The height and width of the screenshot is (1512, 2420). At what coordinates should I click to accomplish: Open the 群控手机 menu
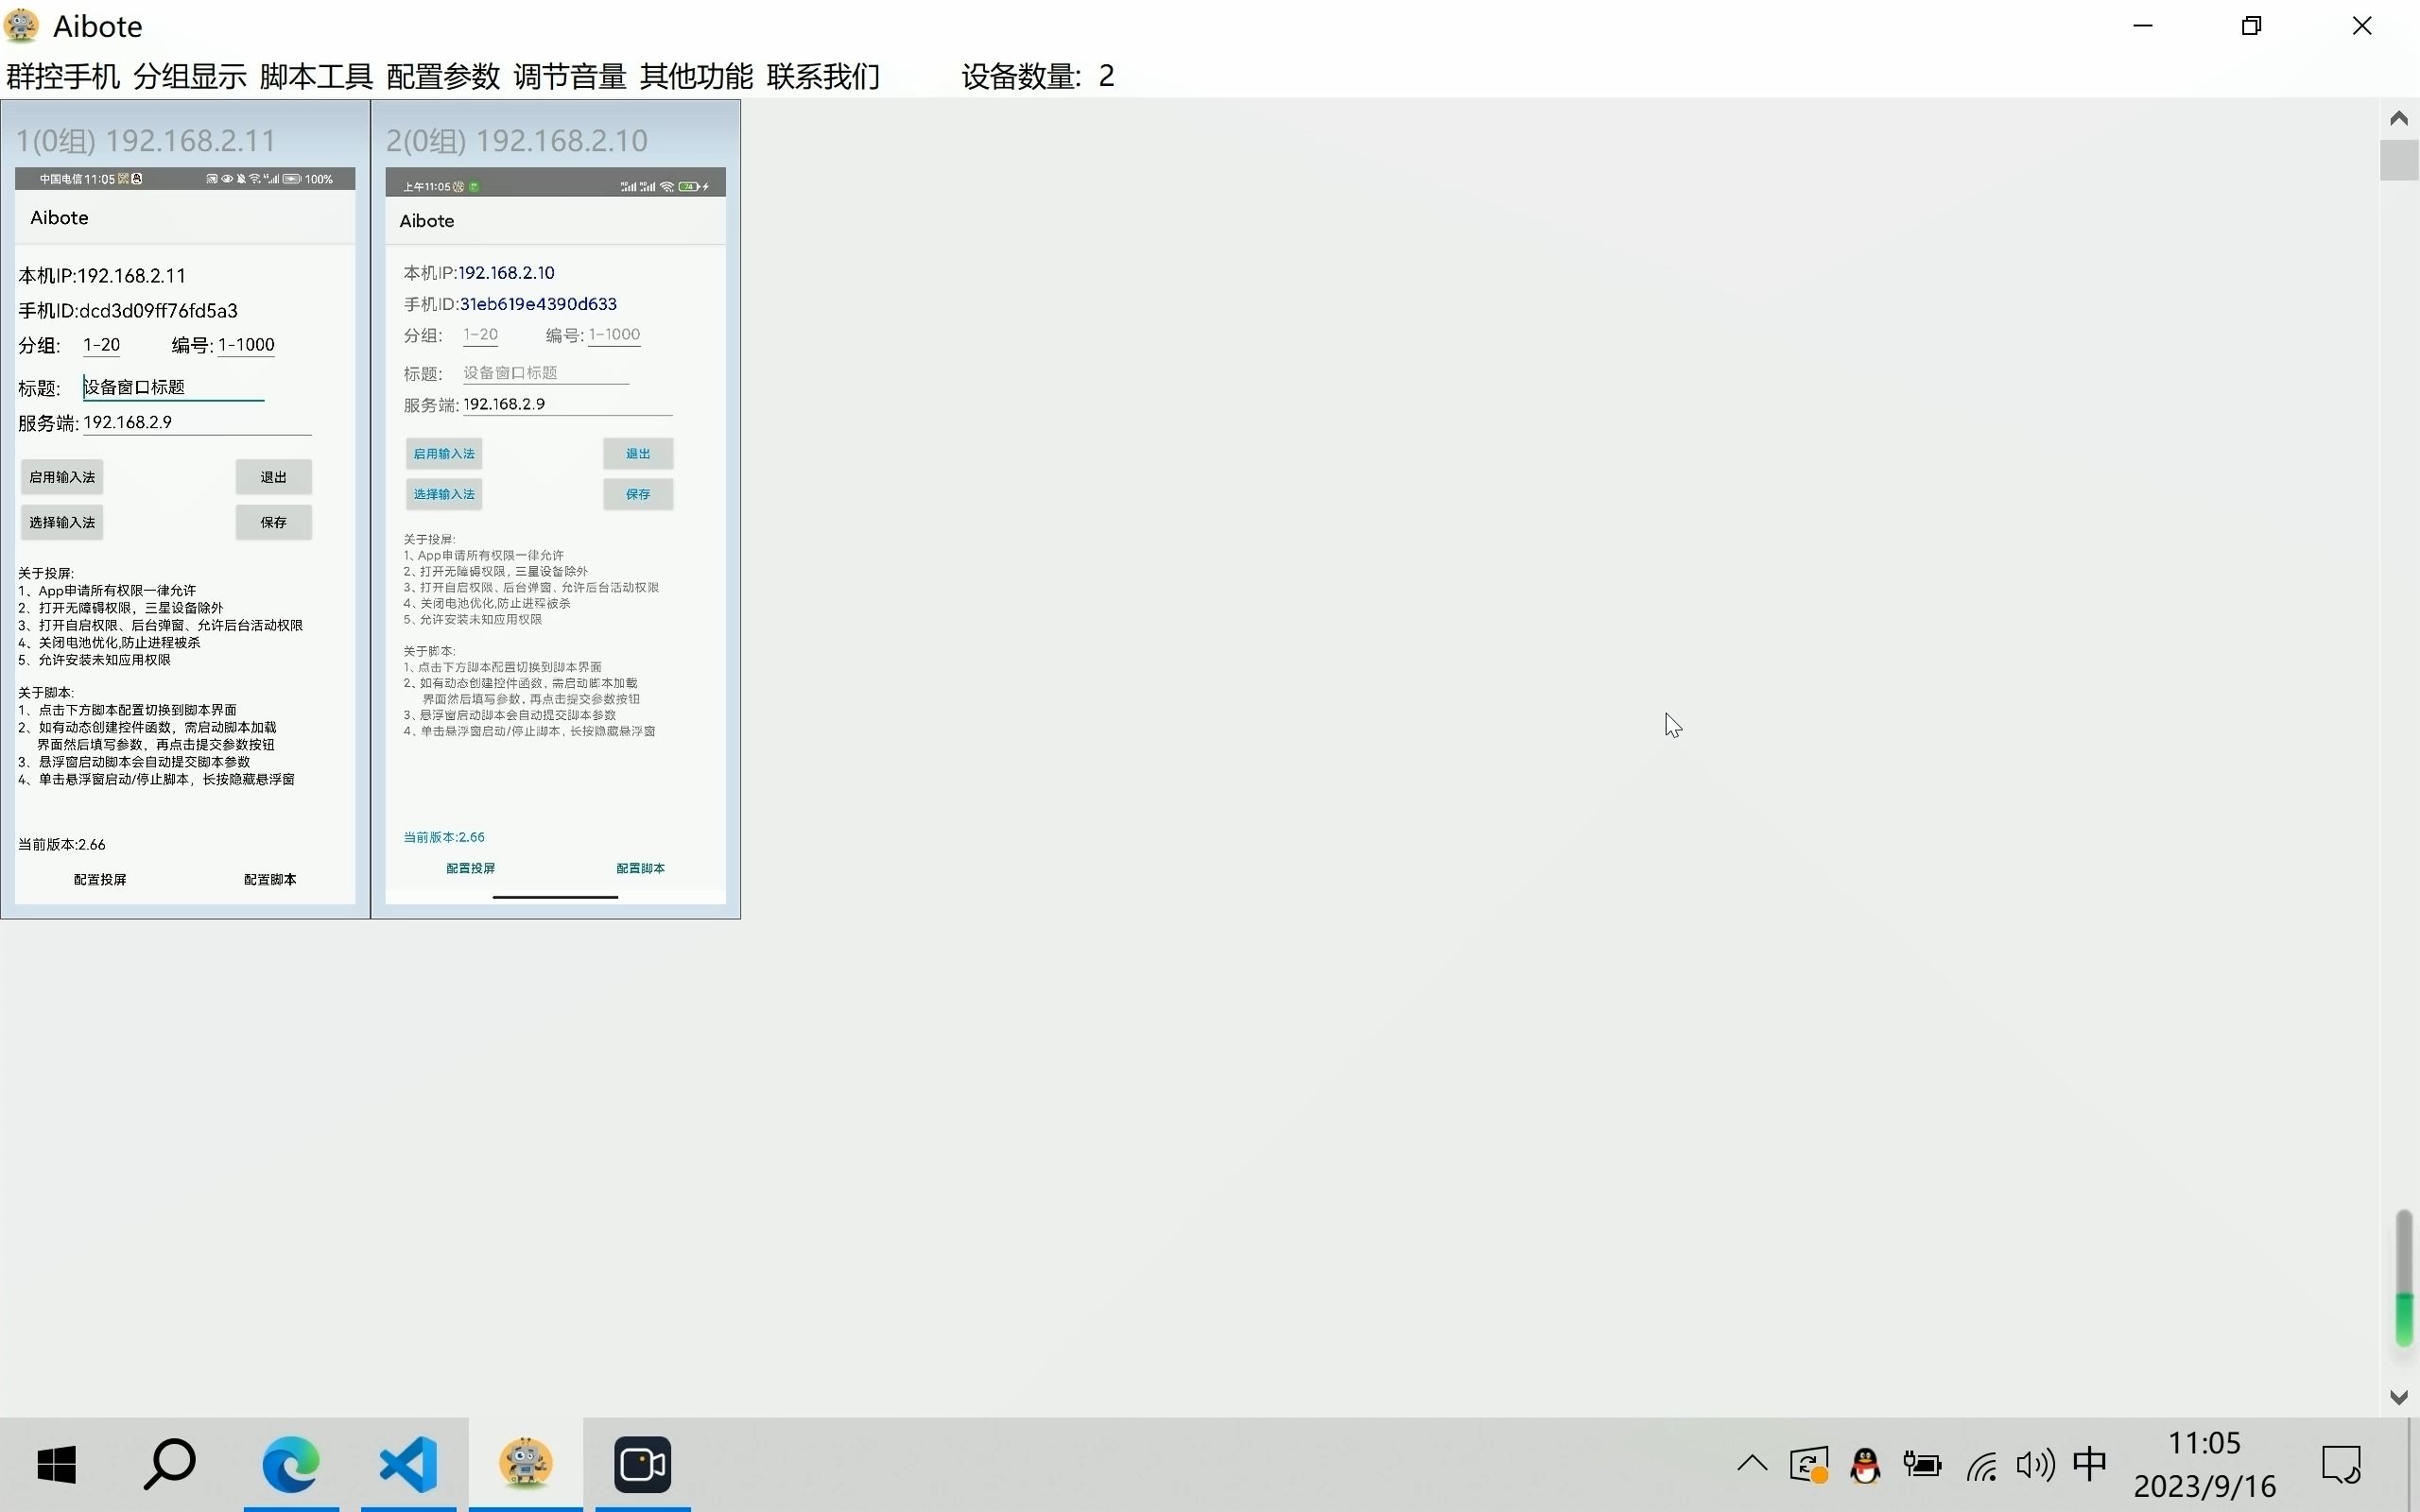(63, 76)
